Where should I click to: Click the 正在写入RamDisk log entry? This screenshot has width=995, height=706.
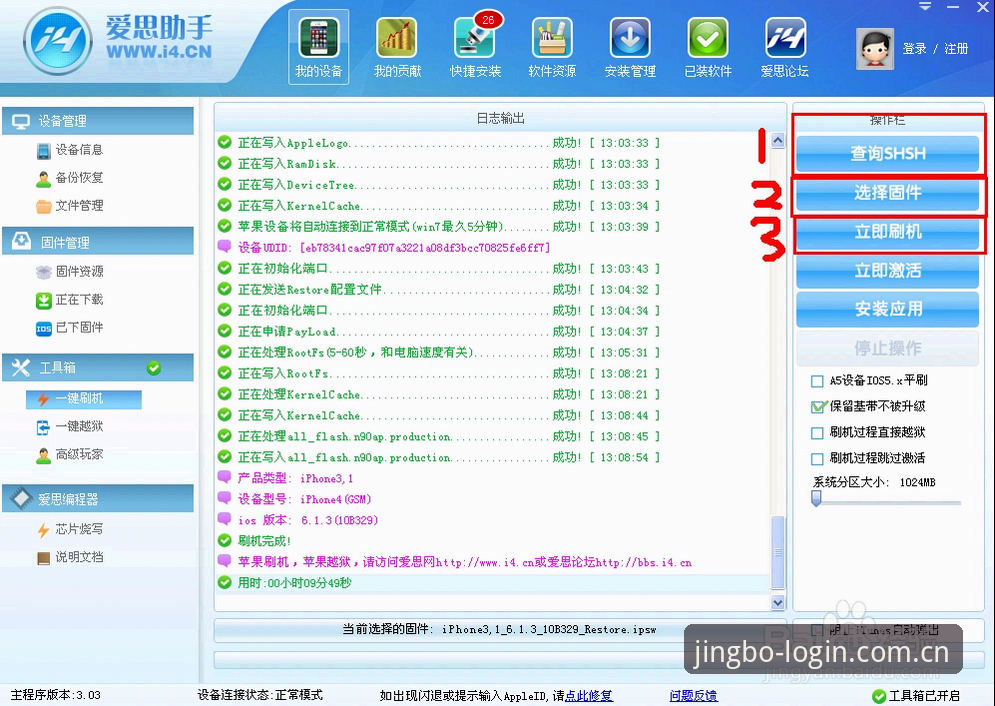coord(439,164)
